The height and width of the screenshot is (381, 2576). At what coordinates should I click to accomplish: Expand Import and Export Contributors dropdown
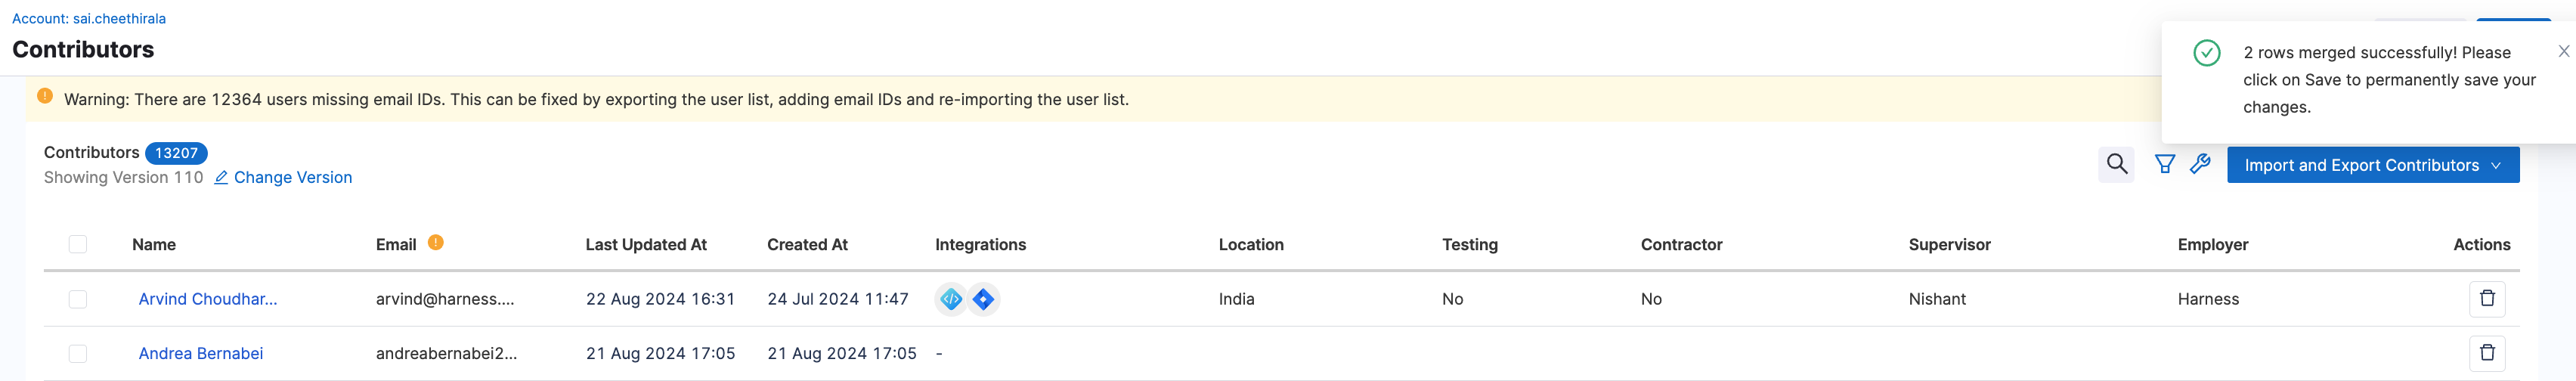pos(2372,165)
